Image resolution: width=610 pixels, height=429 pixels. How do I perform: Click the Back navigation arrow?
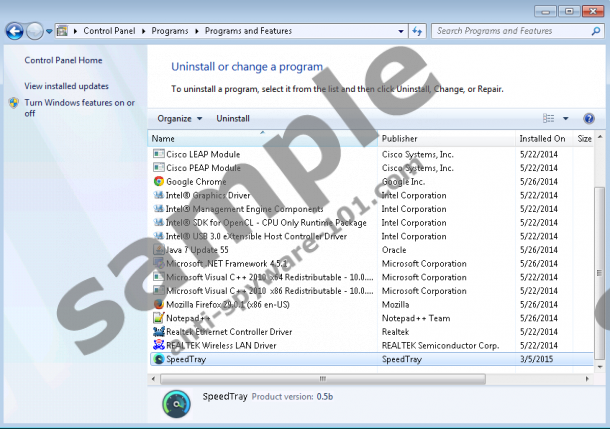point(14,31)
